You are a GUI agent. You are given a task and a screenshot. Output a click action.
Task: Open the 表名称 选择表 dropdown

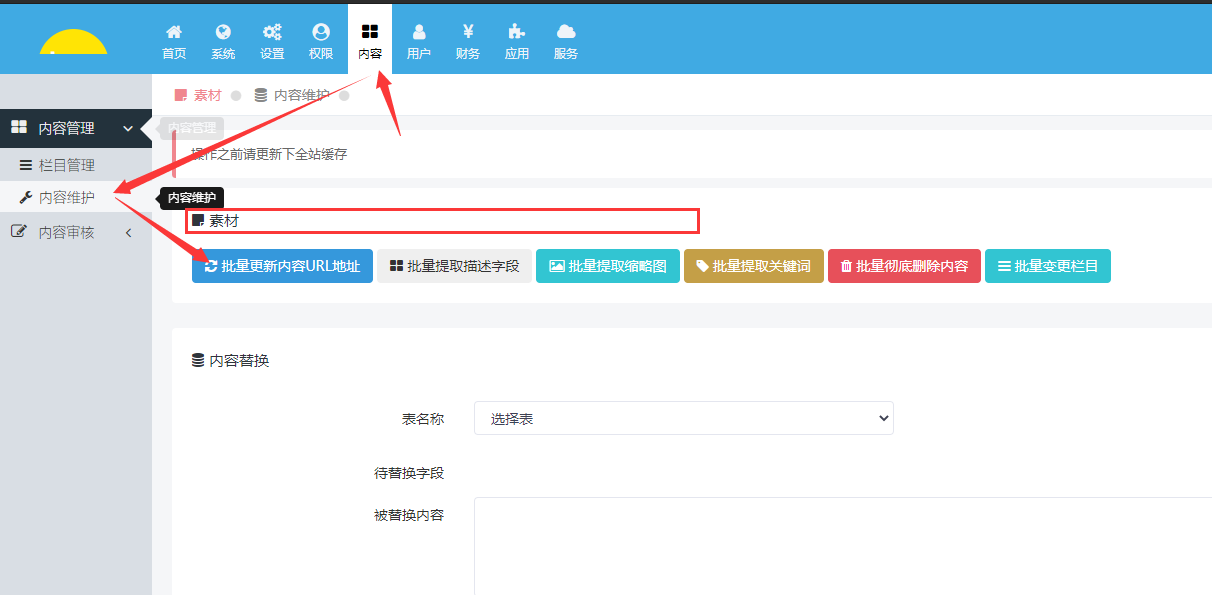pos(683,419)
